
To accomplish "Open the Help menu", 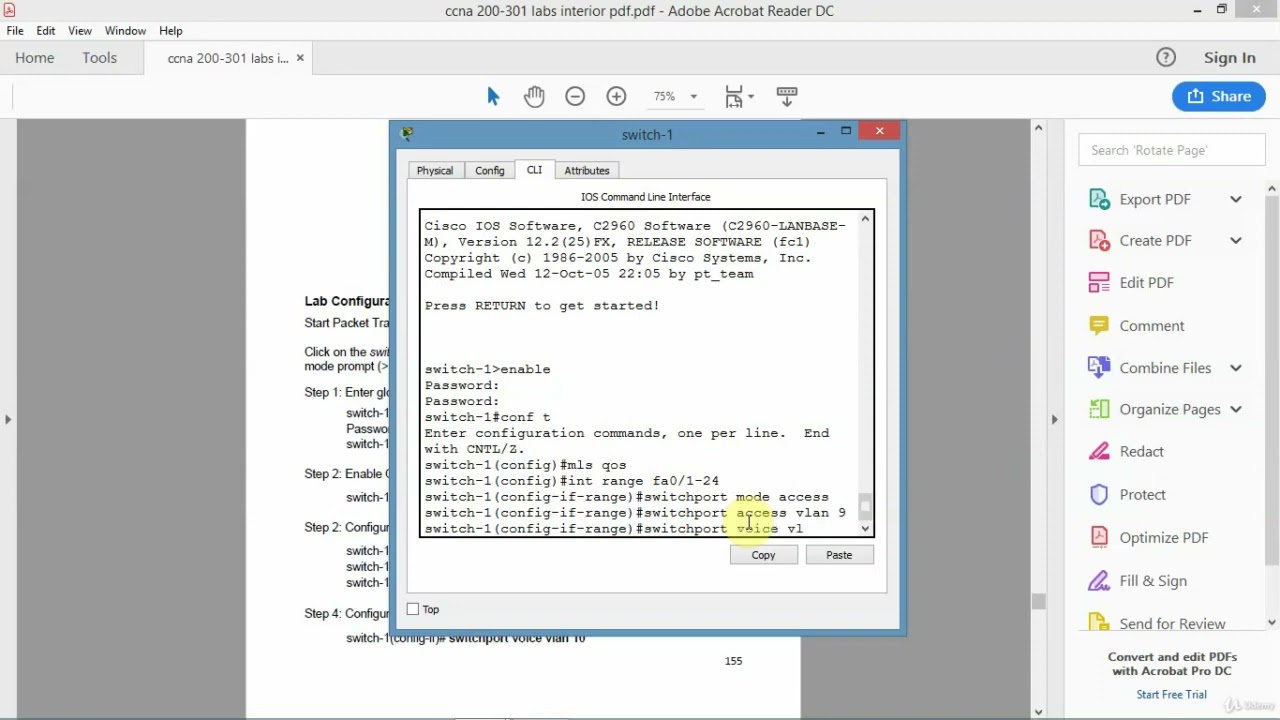I will coord(171,31).
